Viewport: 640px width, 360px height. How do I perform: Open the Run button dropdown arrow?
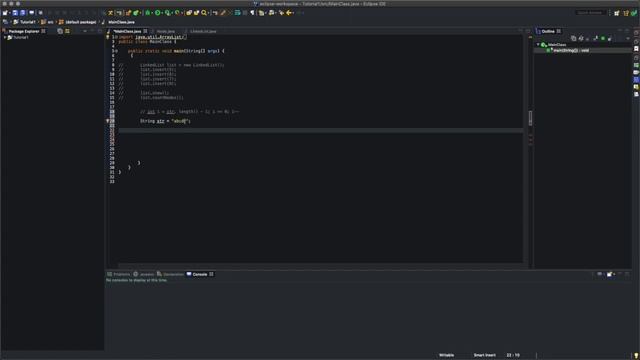pyautogui.click(x=162, y=13)
